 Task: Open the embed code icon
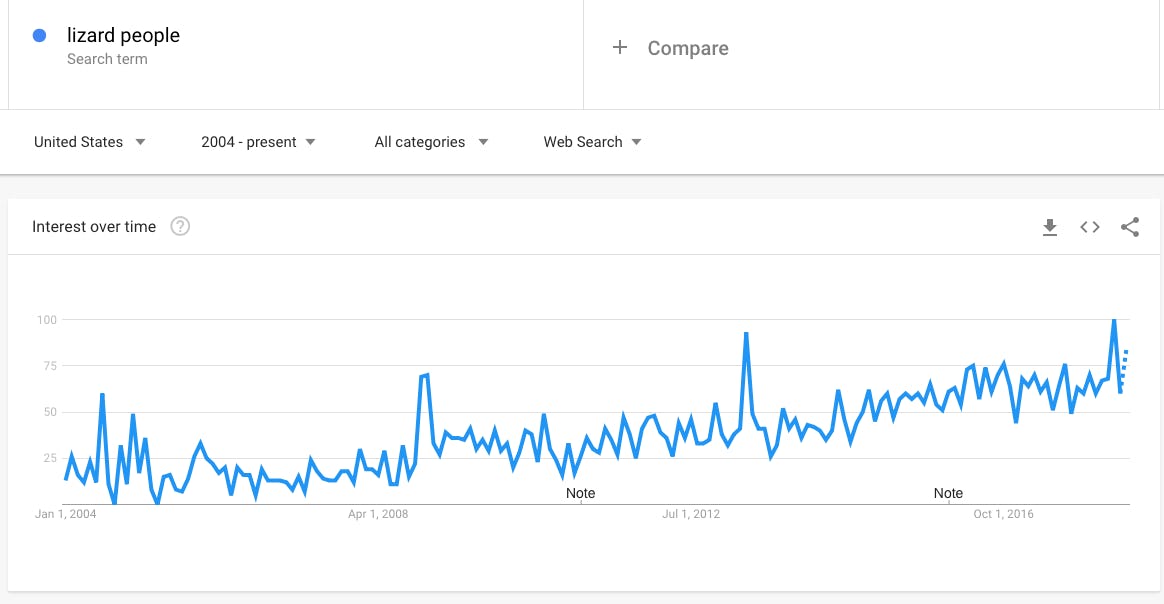[x=1090, y=227]
